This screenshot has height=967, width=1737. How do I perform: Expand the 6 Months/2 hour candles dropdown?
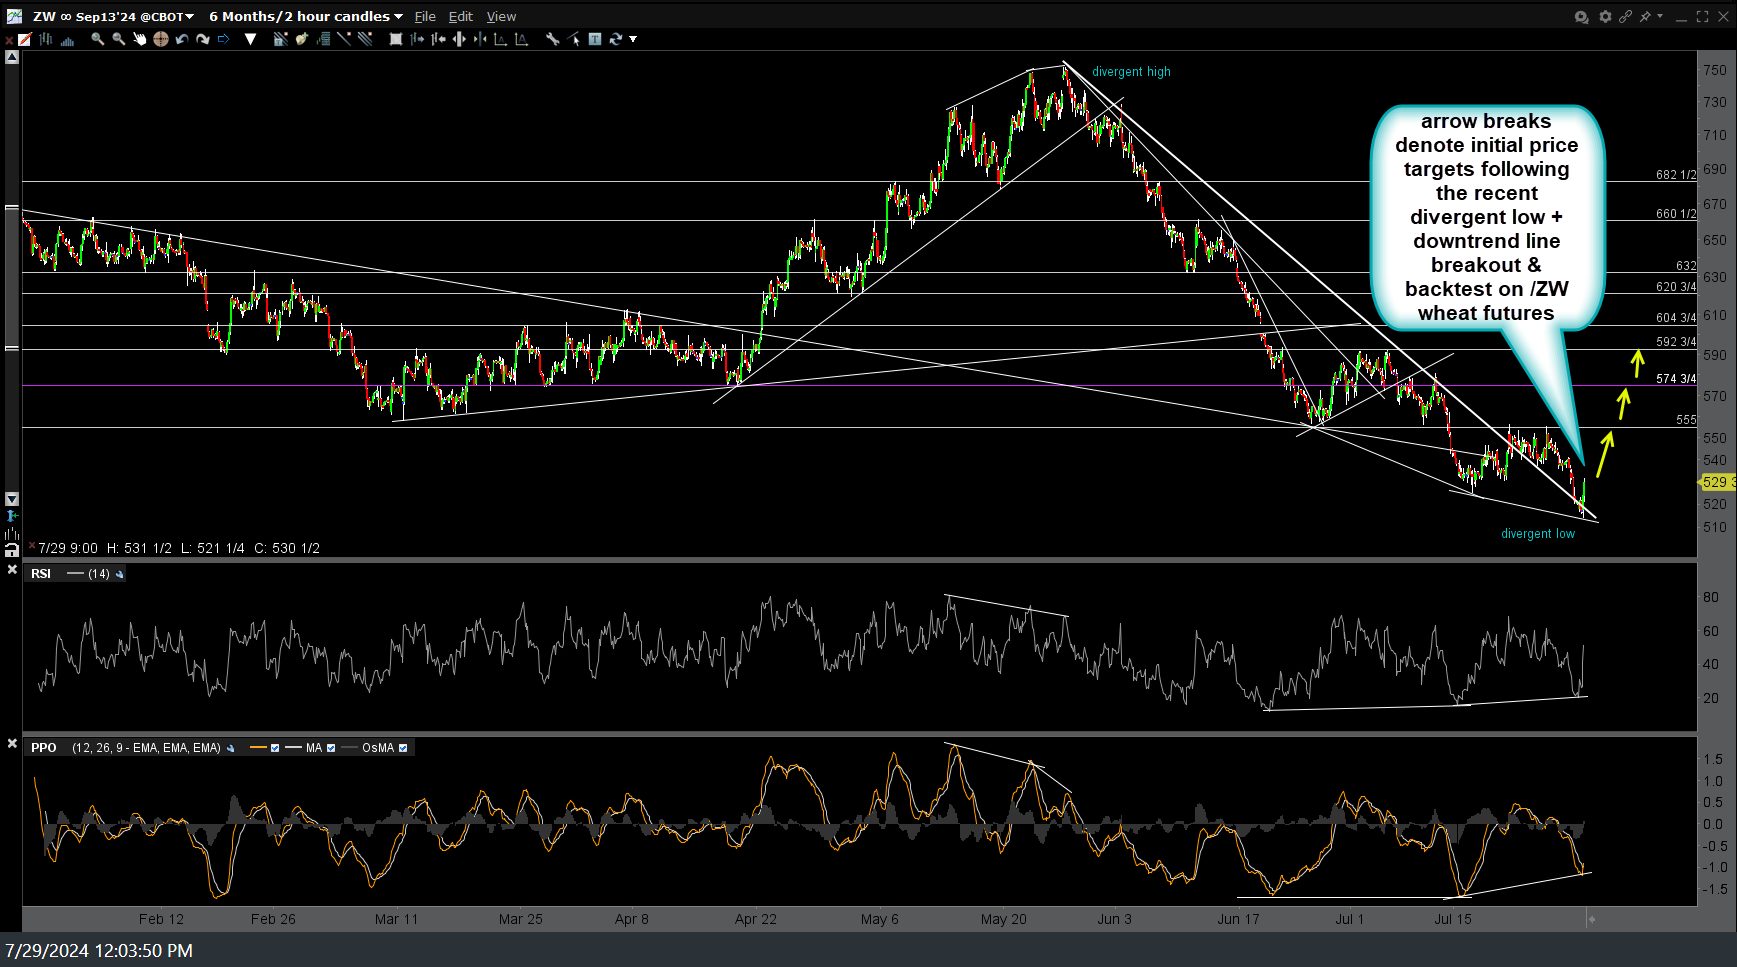tap(398, 17)
